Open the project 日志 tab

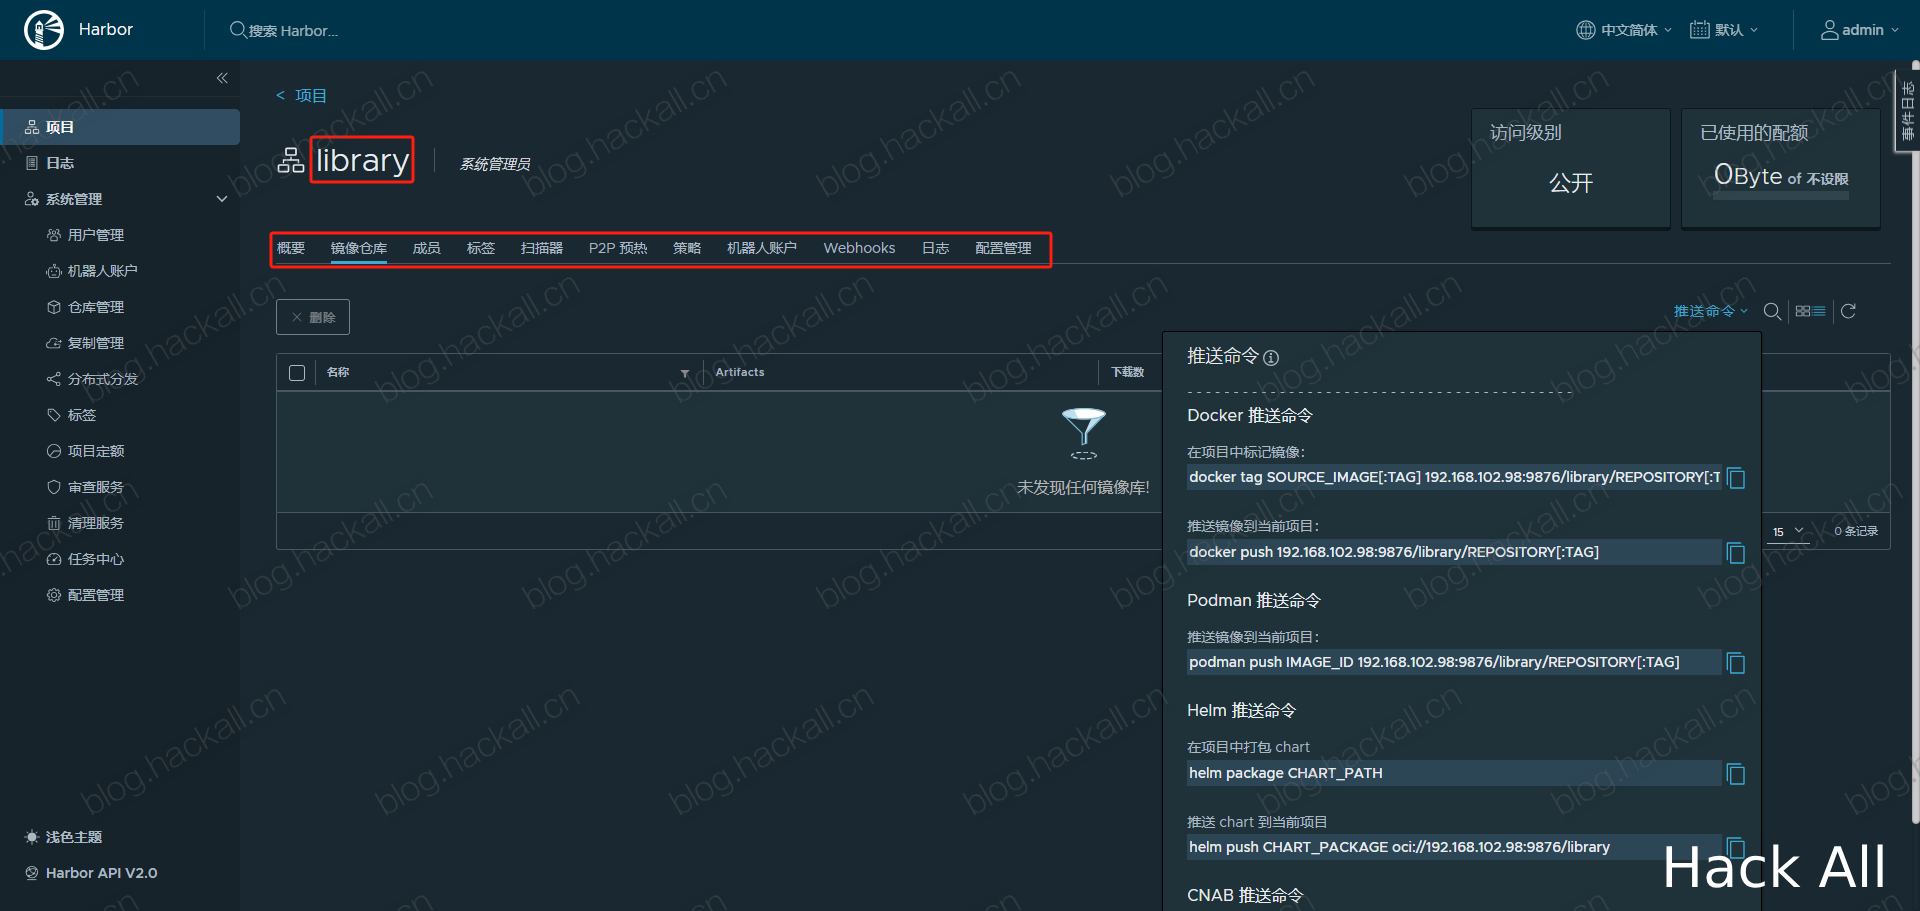[936, 248]
